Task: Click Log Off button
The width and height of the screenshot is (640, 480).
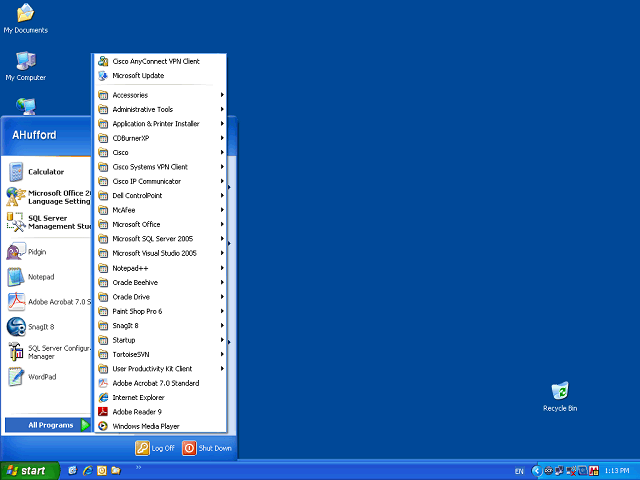Action: [x=155, y=448]
